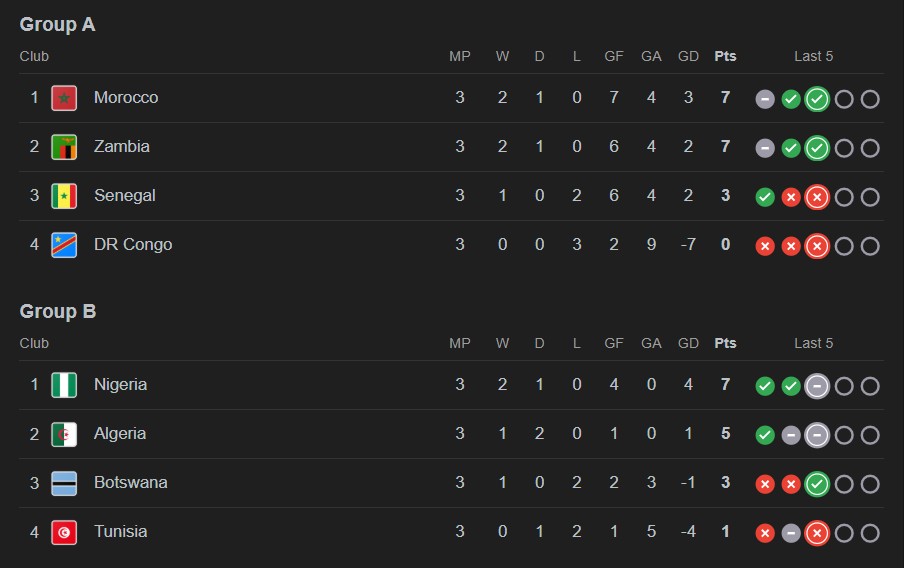The height and width of the screenshot is (568, 904).
Task: Click the Senegal flag icon
Action: 64,196
